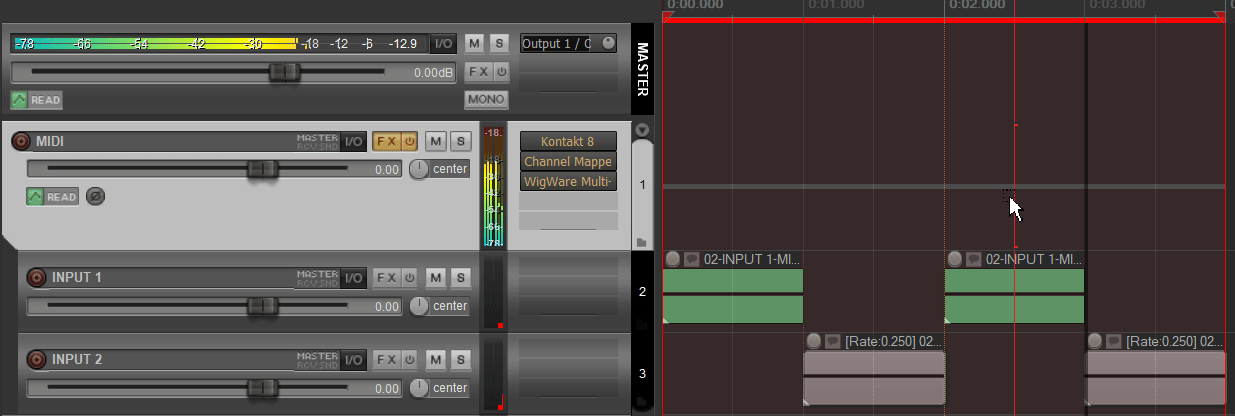This screenshot has width=1235, height=416.
Task: Open the MIDI track I/O routing
Action: [x=354, y=141]
